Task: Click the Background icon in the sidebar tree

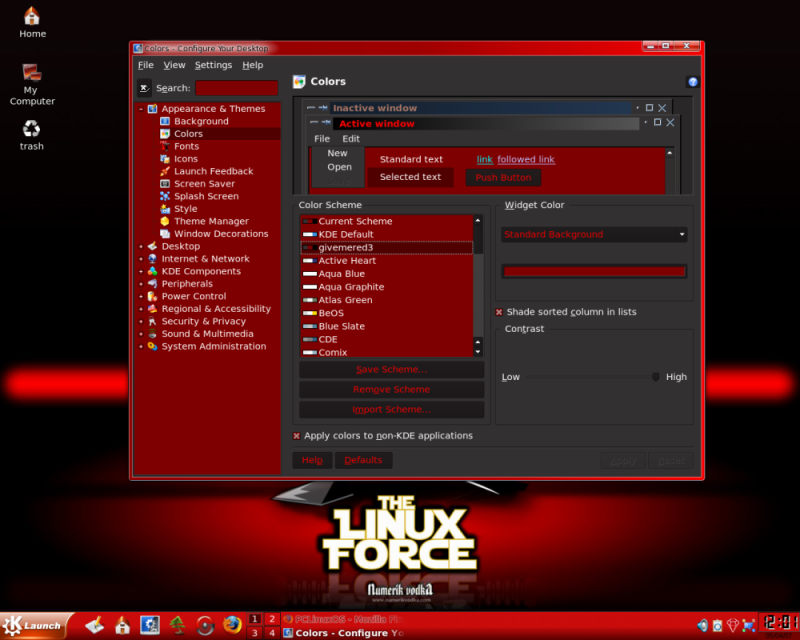Action: click(165, 121)
